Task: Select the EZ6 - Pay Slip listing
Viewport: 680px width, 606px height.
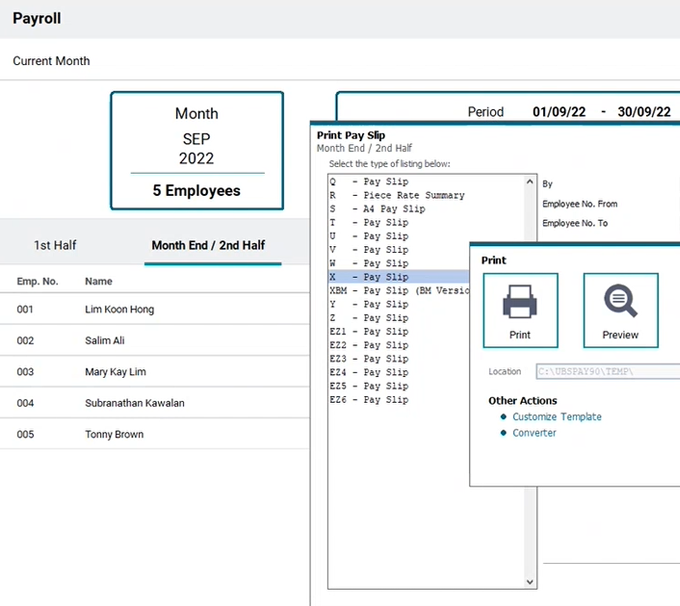Action: tap(368, 399)
